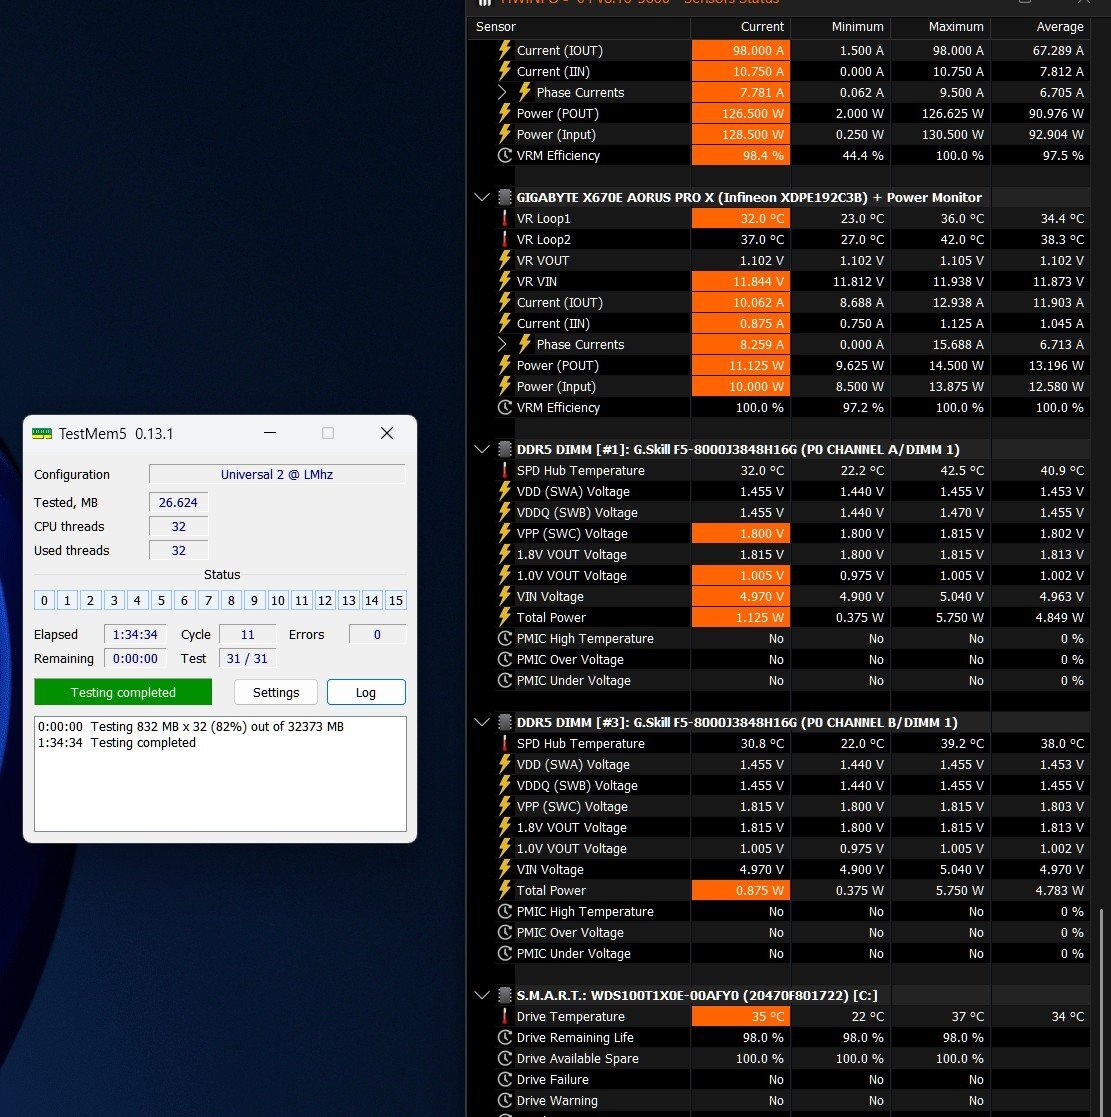Click the lightning icon beside Total Power 0.875 W

[x=505, y=890]
